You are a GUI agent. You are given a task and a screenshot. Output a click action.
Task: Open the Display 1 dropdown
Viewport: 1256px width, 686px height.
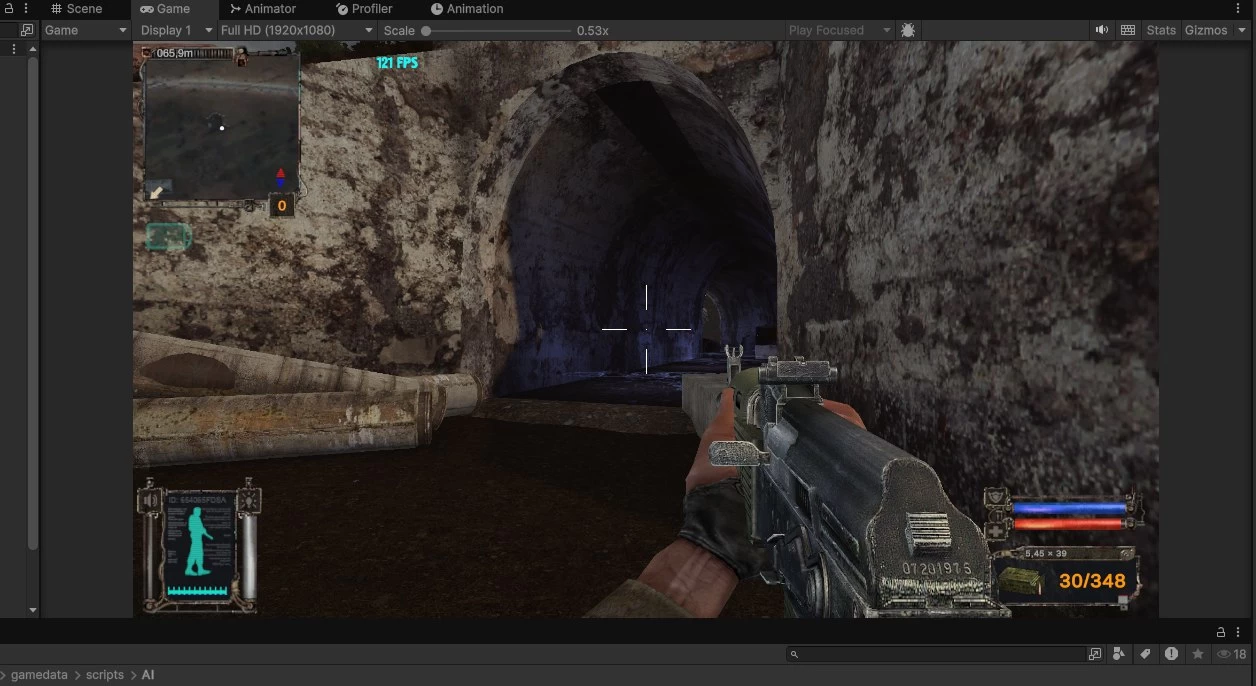(x=174, y=30)
